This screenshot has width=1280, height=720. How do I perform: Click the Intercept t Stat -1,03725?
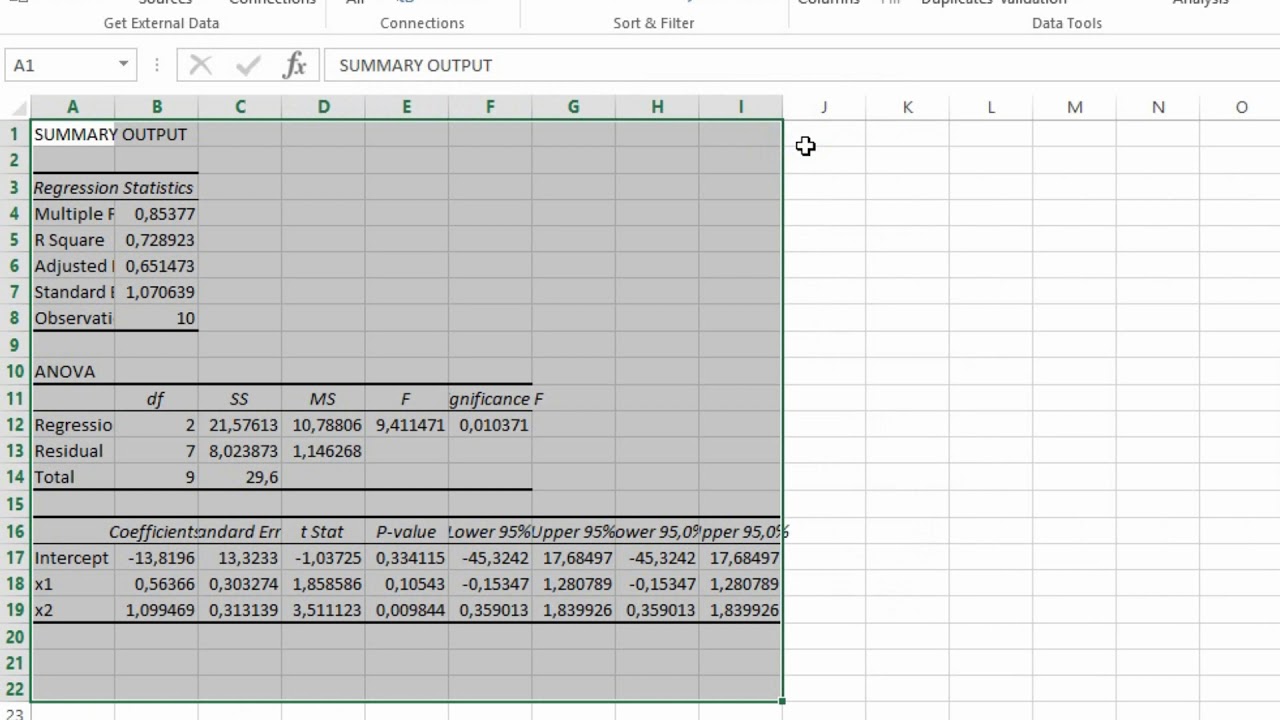click(x=323, y=558)
